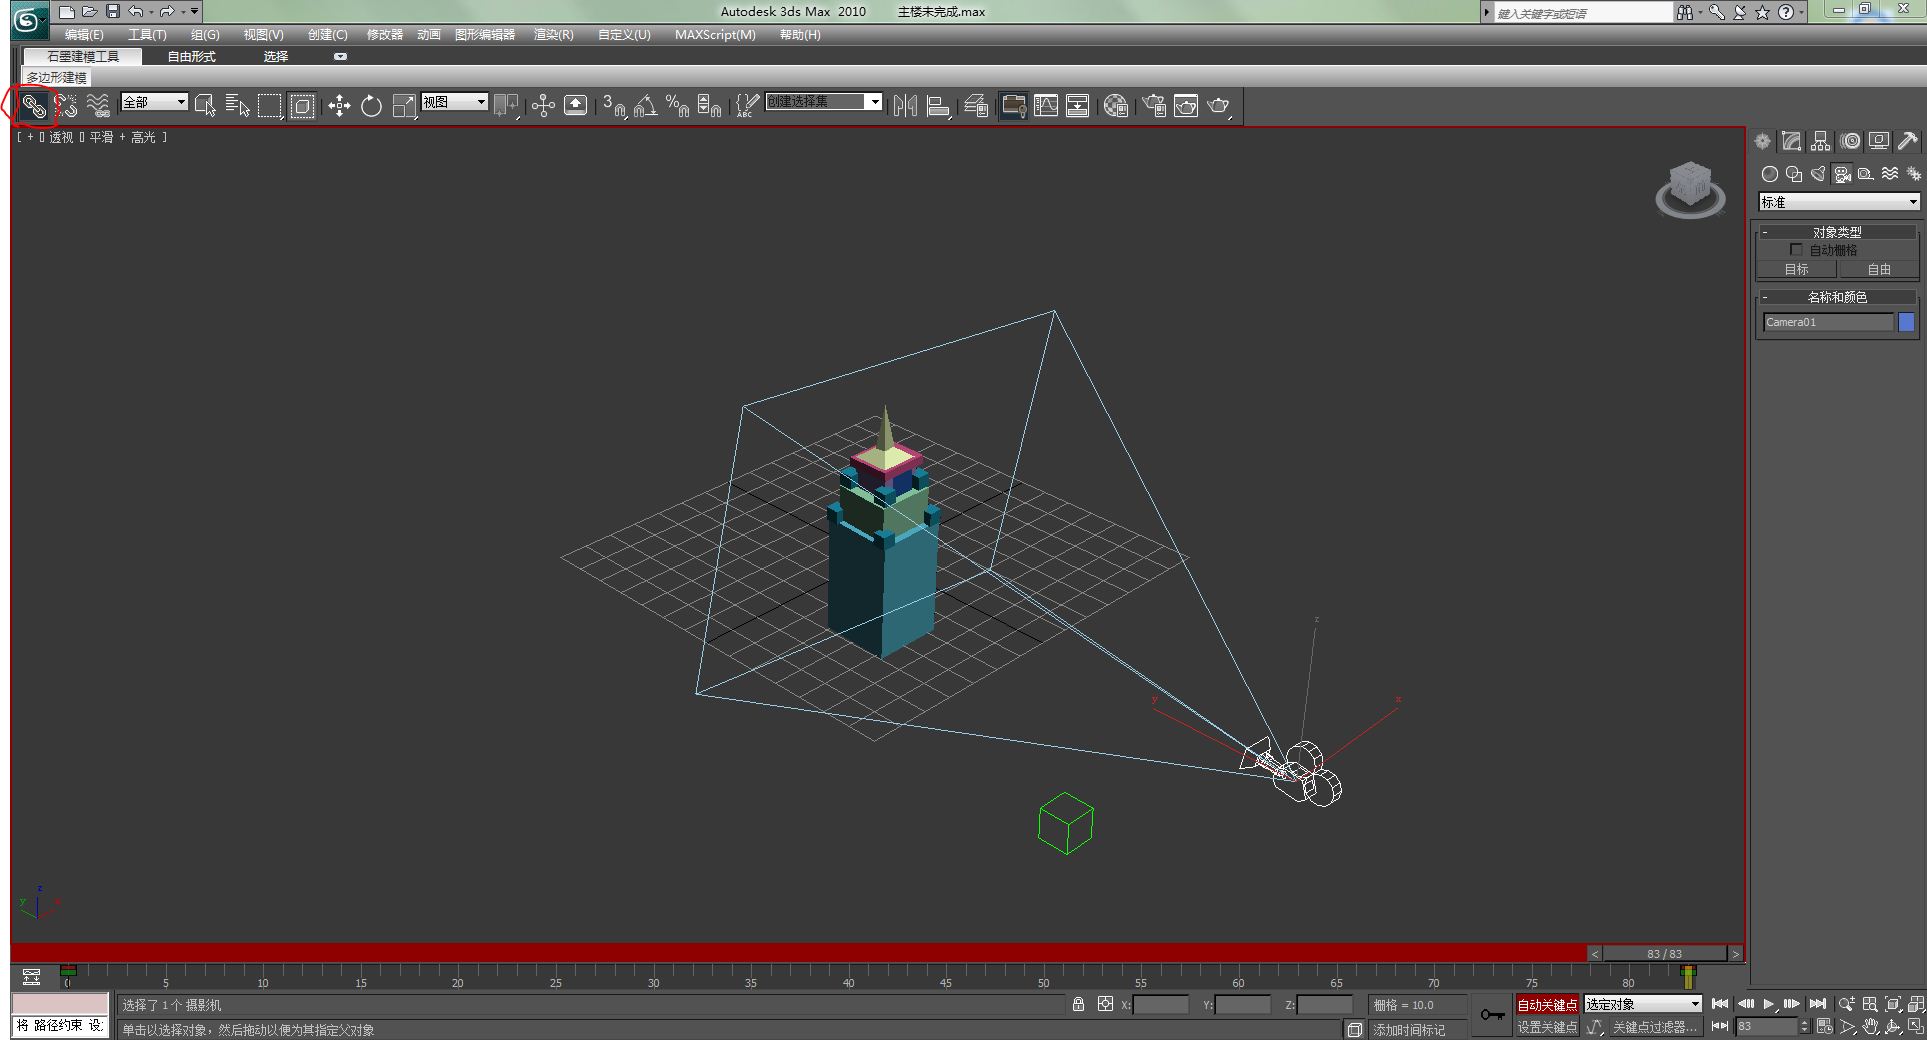Click the large Set Keys key button
Screen dimensions: 1927x1040
click(1492, 1015)
